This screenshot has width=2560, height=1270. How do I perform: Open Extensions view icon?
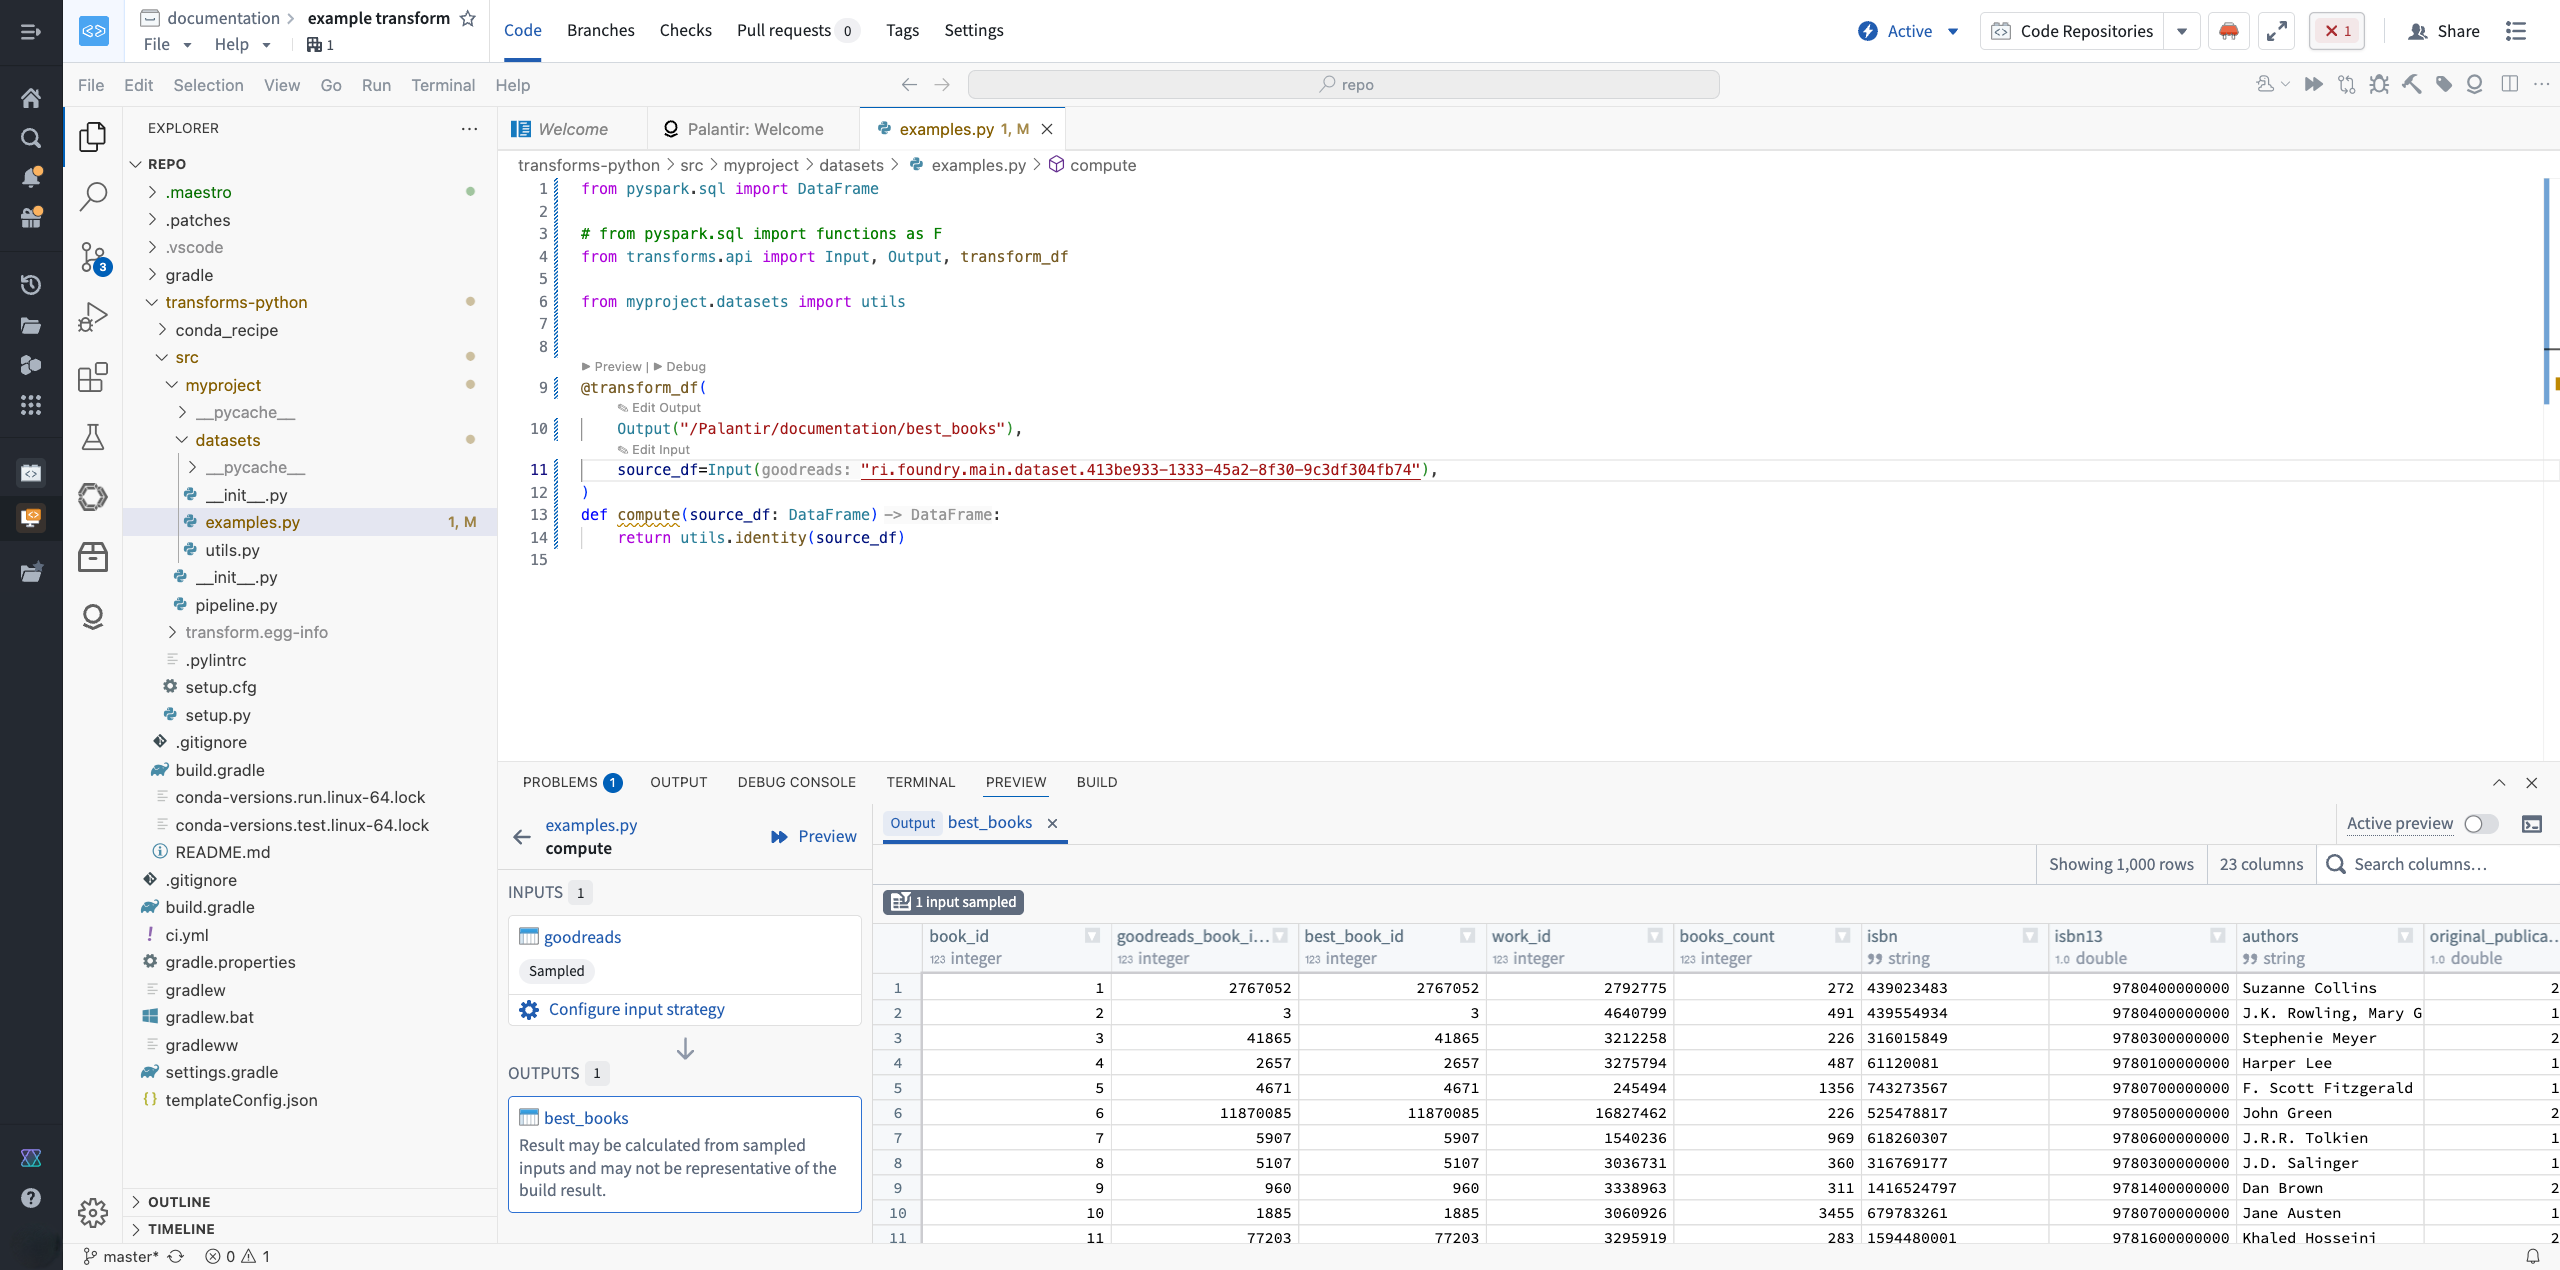tap(93, 377)
